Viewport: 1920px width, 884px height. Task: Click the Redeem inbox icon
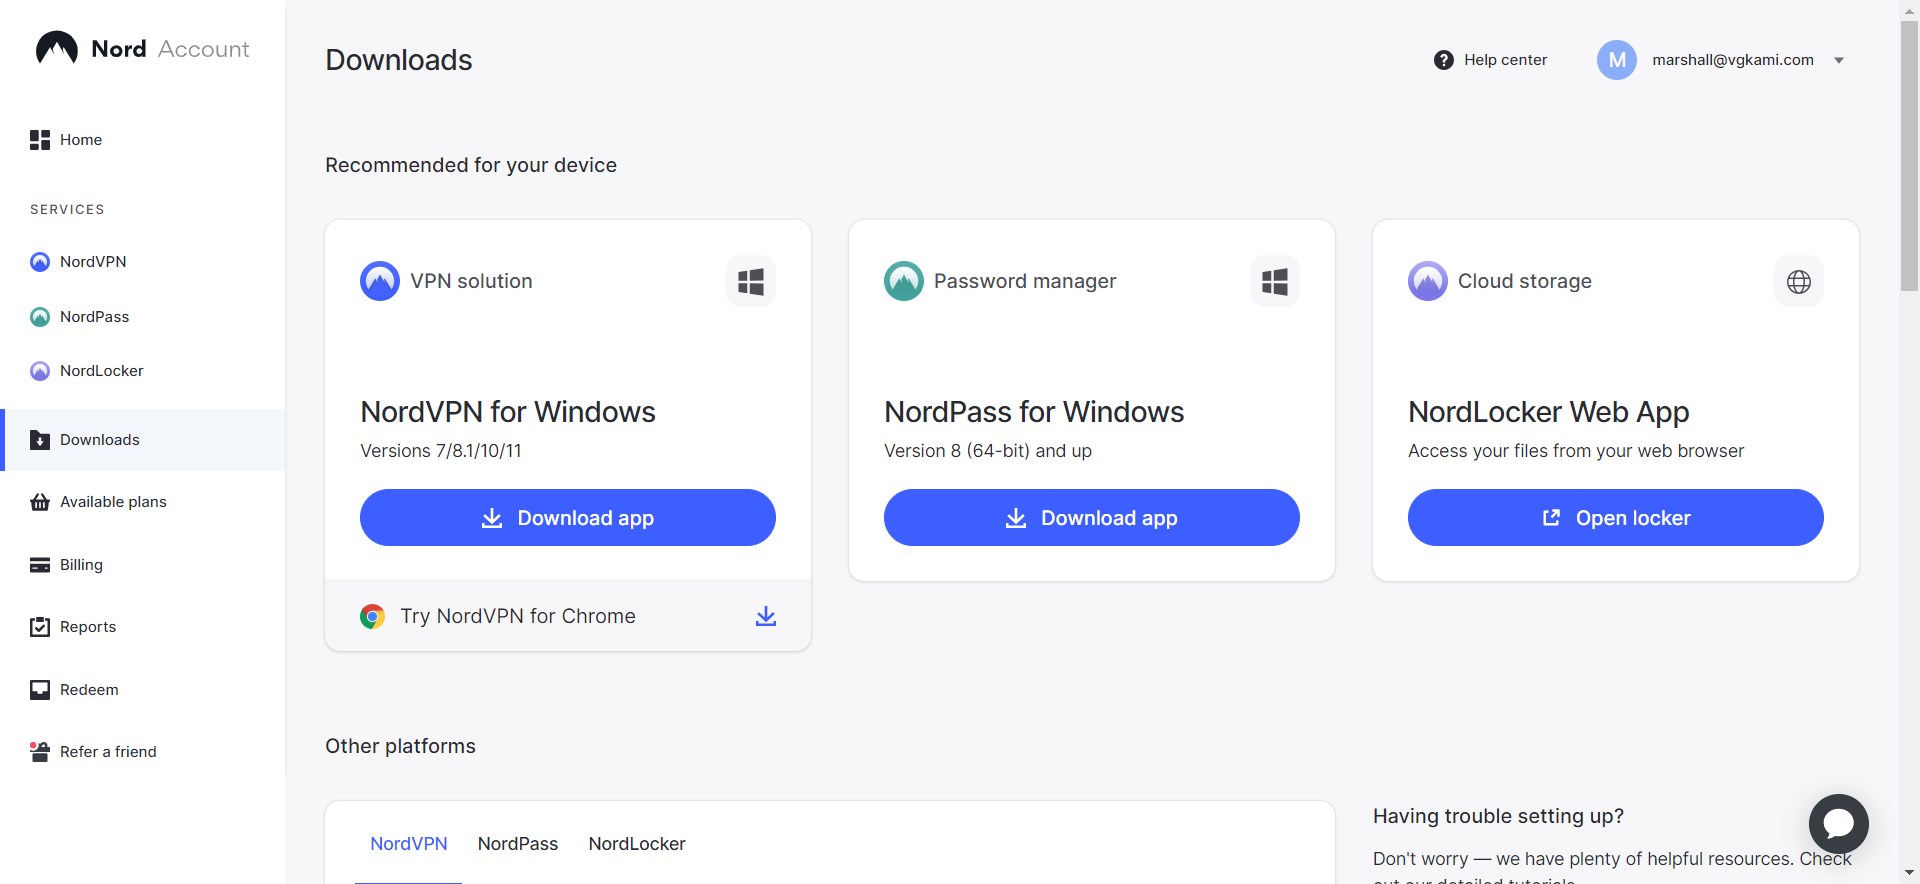coord(40,690)
